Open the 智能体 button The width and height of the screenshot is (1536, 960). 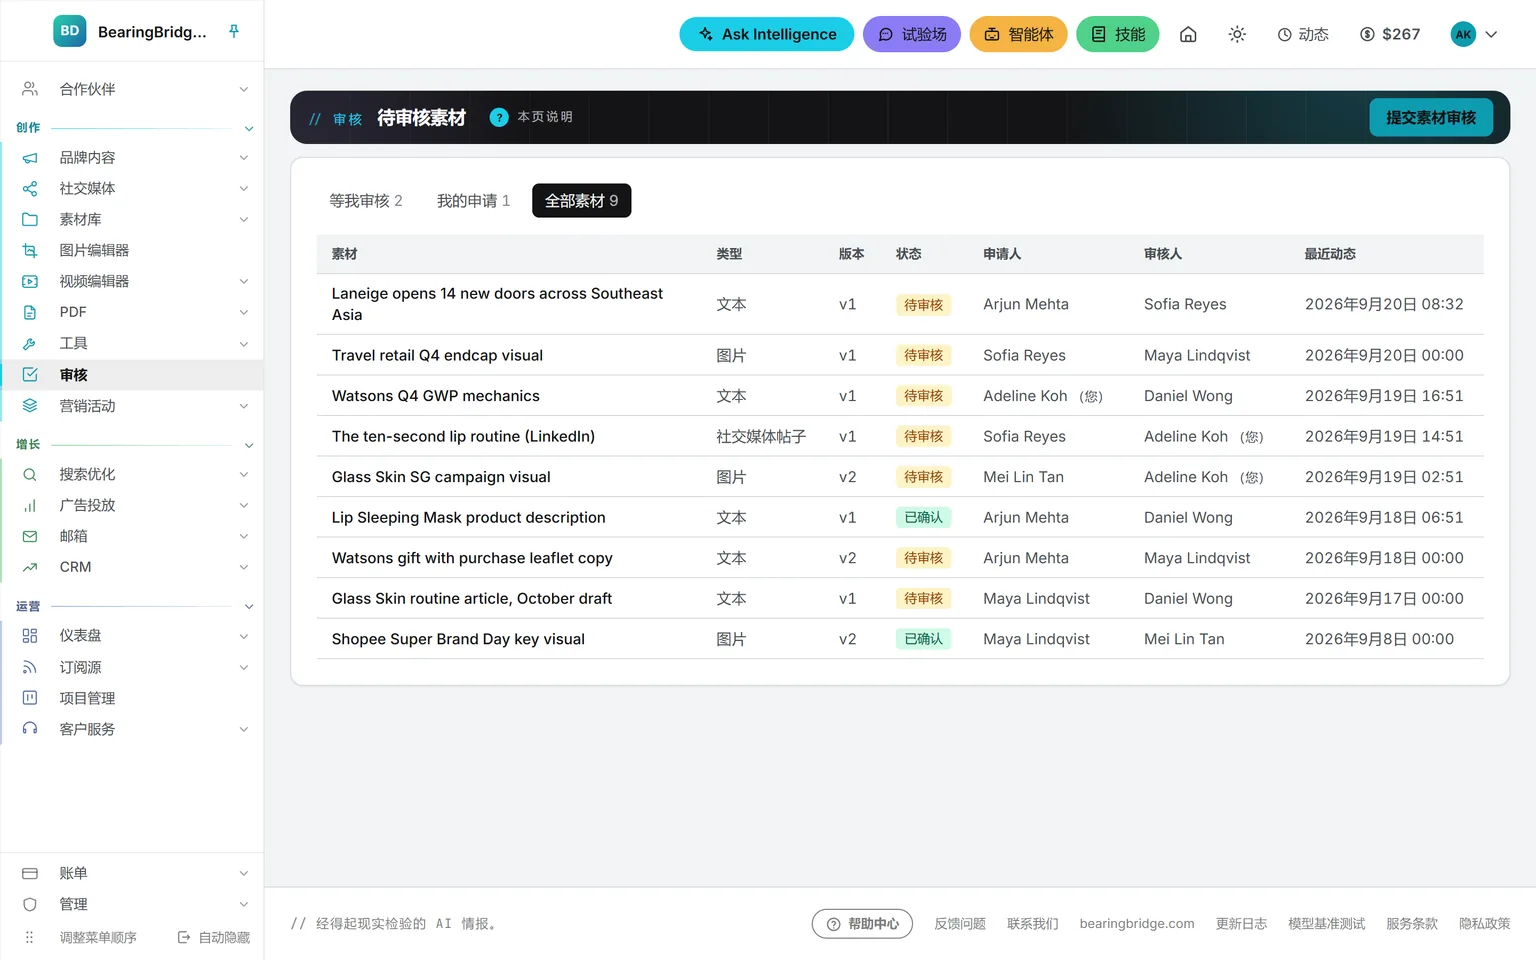(1019, 34)
